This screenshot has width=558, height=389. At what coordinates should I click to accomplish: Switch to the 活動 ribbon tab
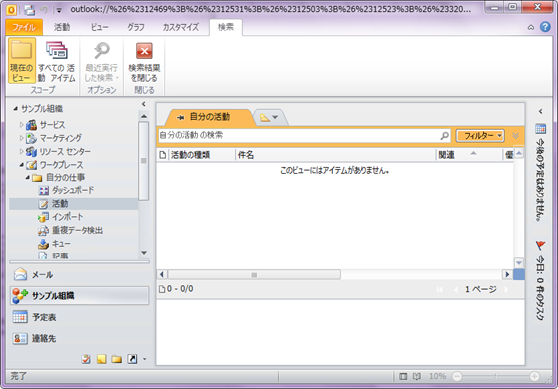point(62,27)
